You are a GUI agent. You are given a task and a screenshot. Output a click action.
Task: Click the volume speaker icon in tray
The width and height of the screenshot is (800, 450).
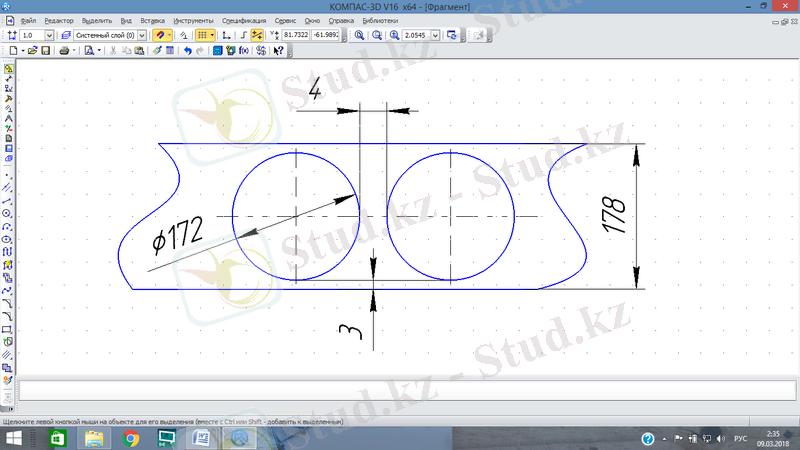pos(720,439)
